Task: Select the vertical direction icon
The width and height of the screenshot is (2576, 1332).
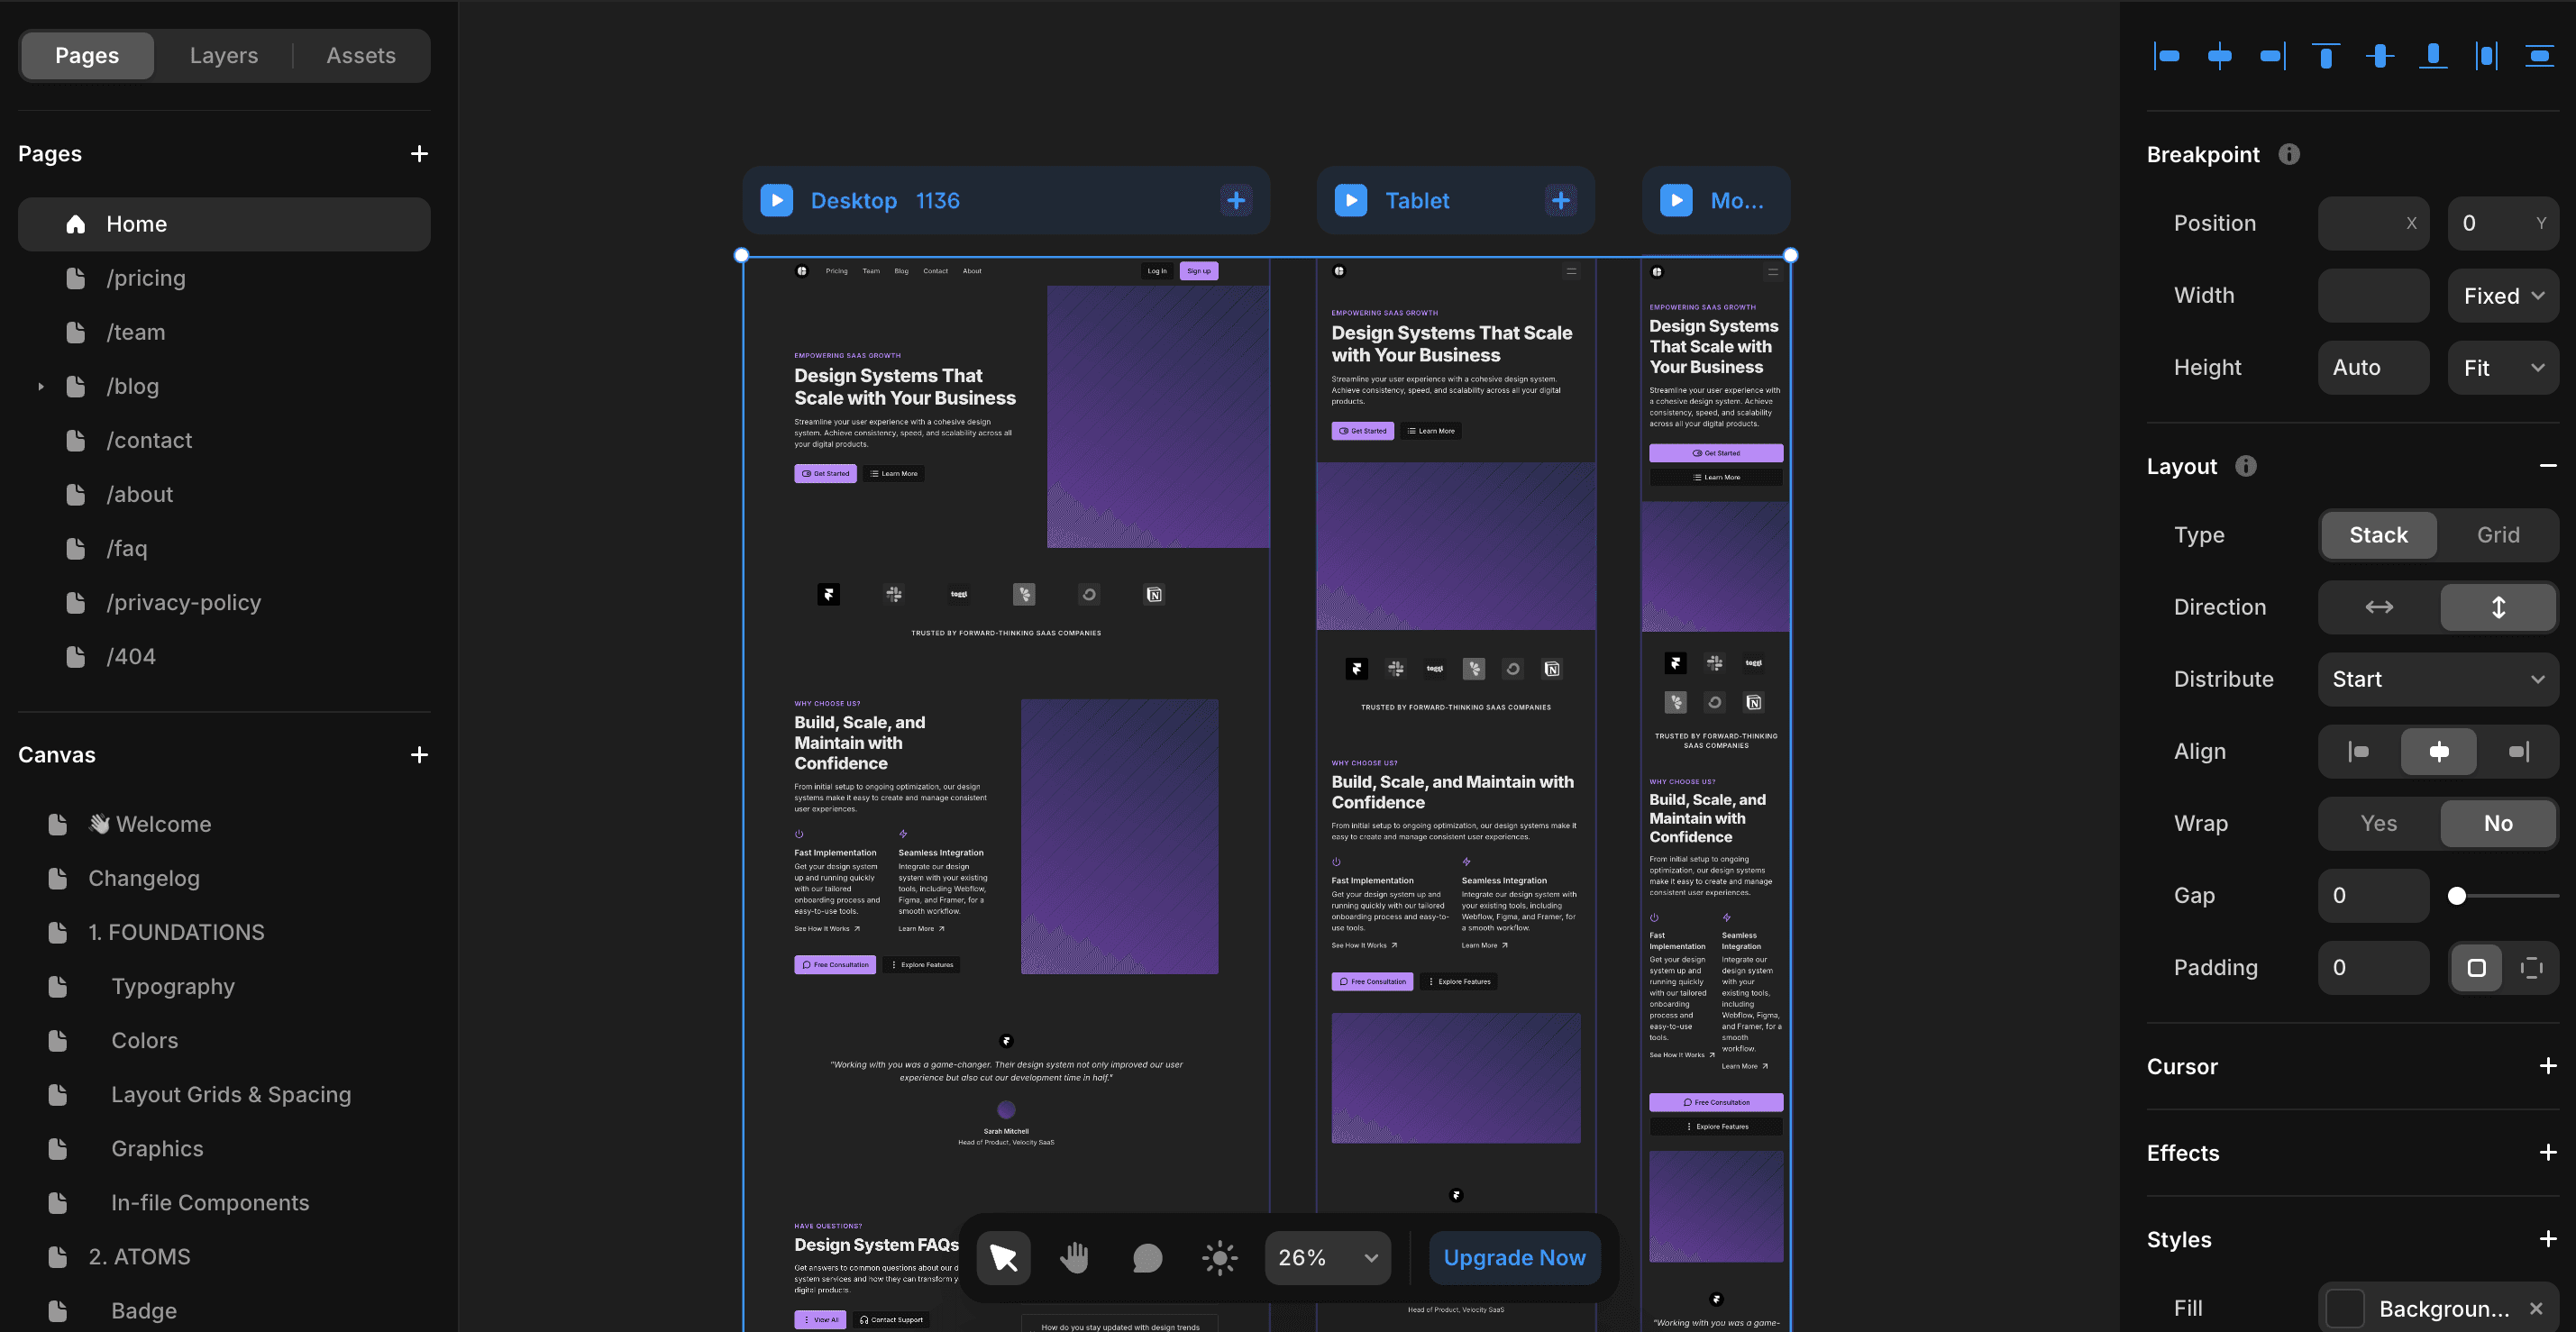Action: point(2498,607)
